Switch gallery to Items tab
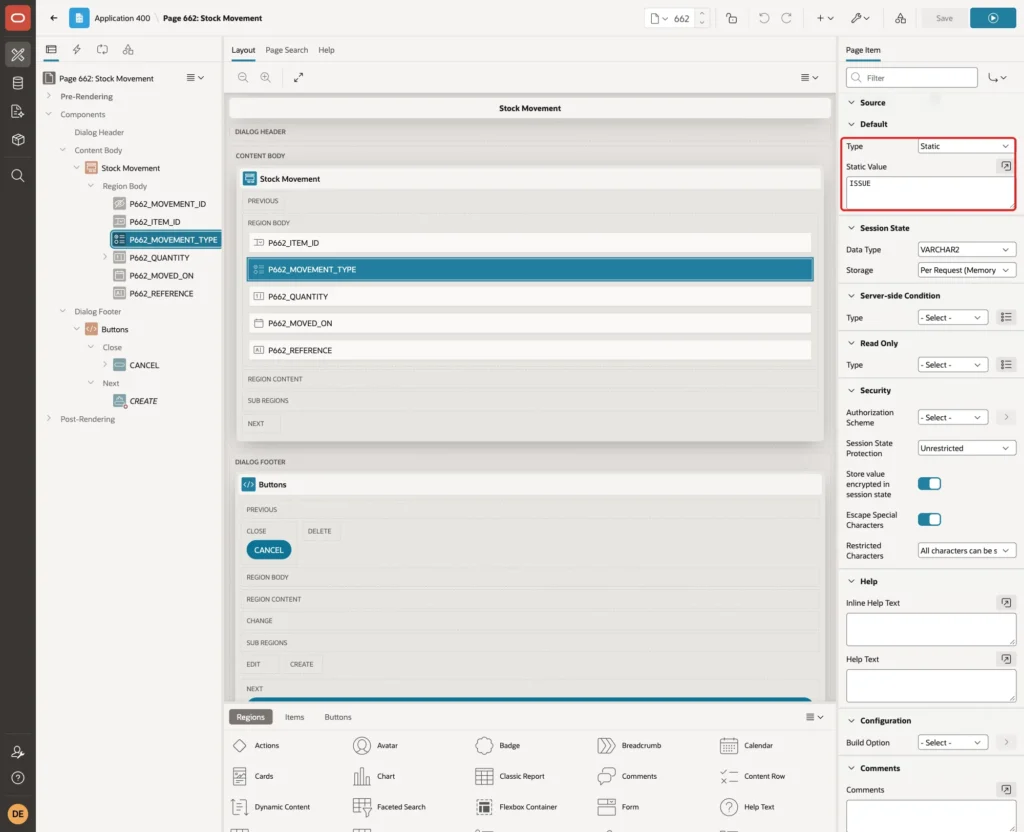The image size is (1024, 832). pos(294,717)
